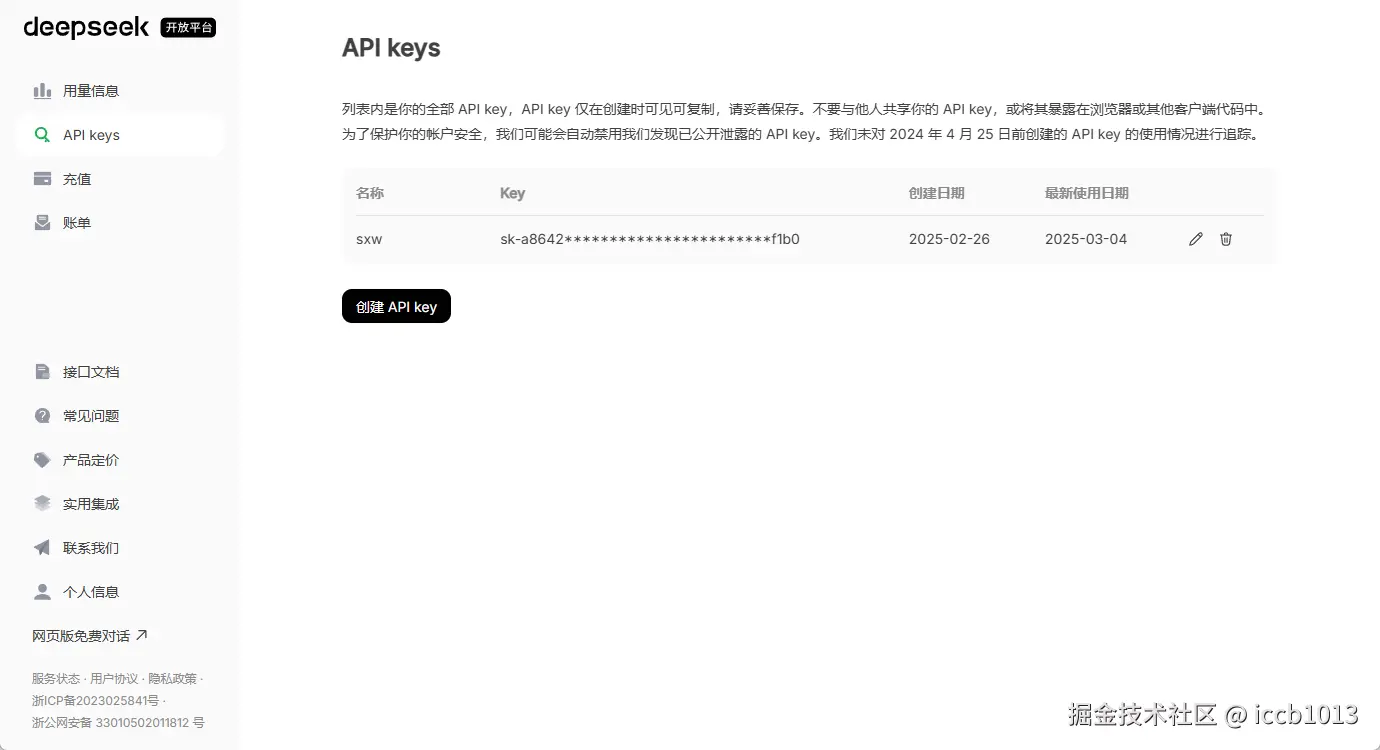The image size is (1380, 750).
Task: Delete the sxw API key
Action: coord(1226,239)
